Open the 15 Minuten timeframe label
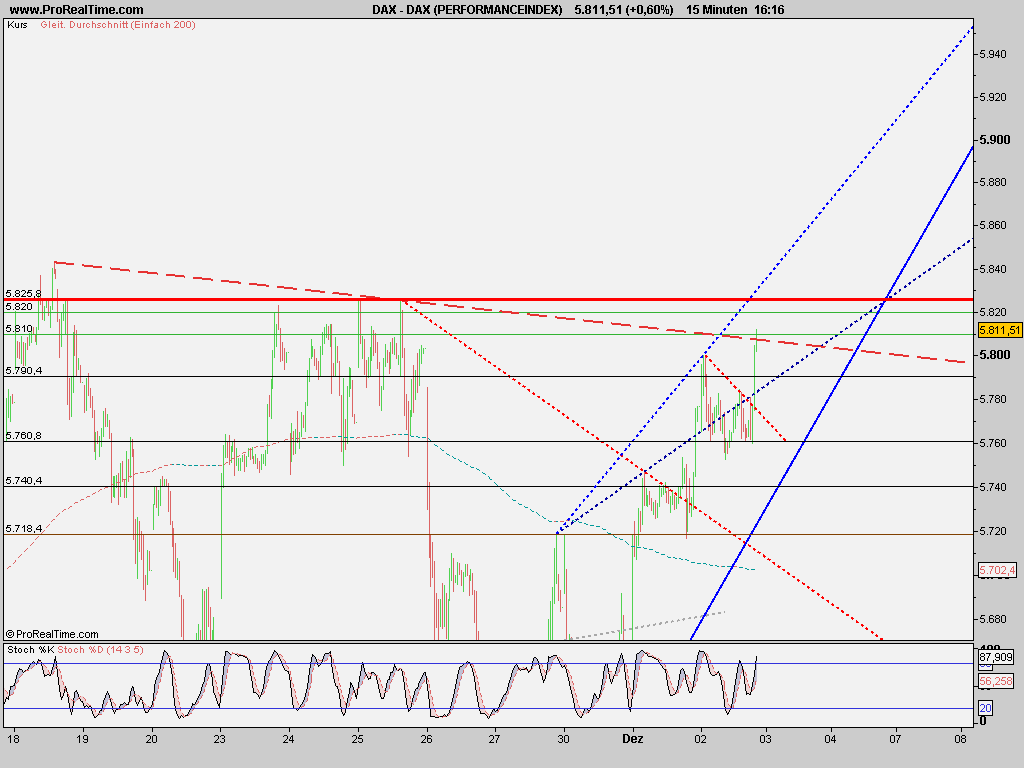 (716, 10)
